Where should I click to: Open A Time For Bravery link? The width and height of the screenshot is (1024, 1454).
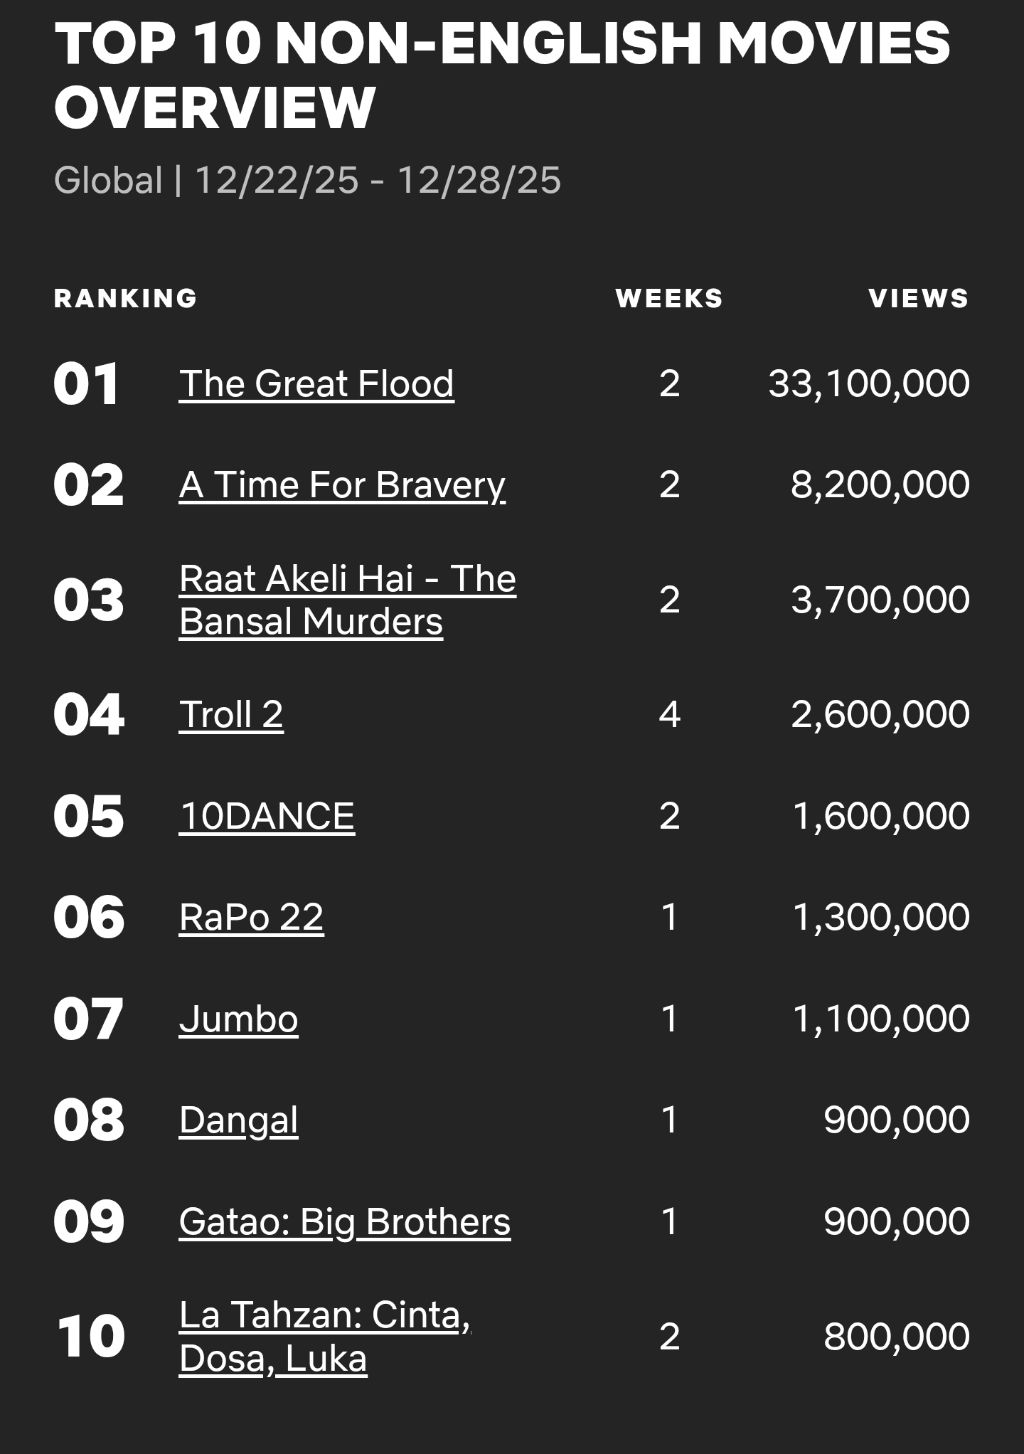point(342,485)
